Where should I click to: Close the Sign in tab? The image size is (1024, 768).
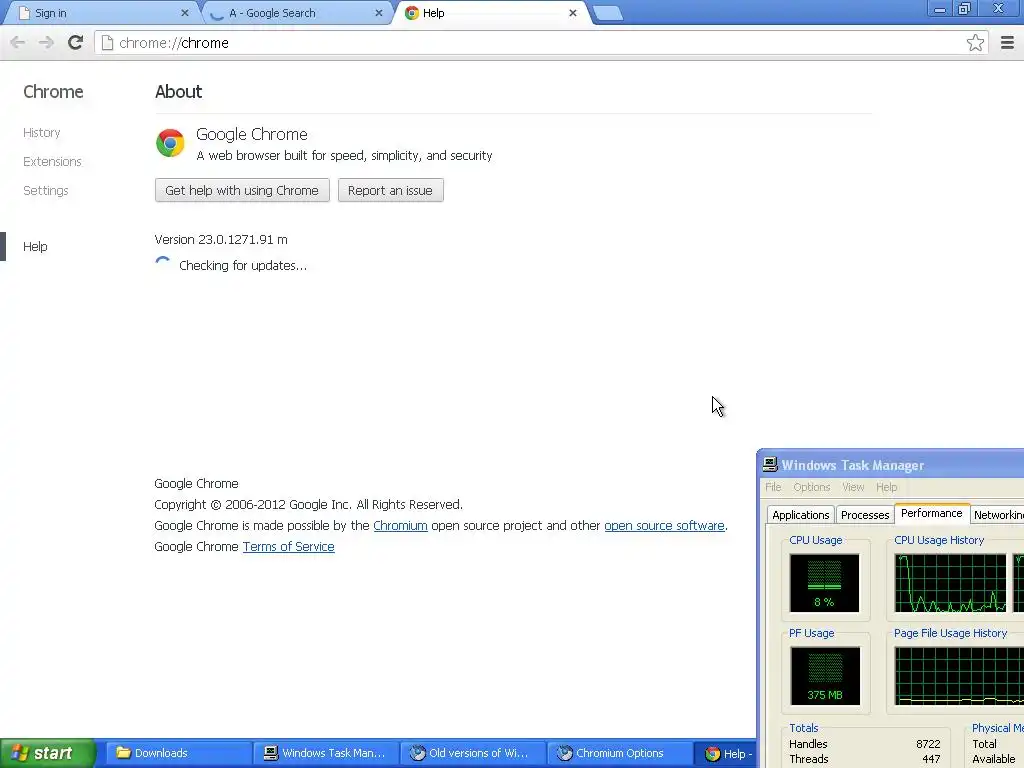coord(185,13)
